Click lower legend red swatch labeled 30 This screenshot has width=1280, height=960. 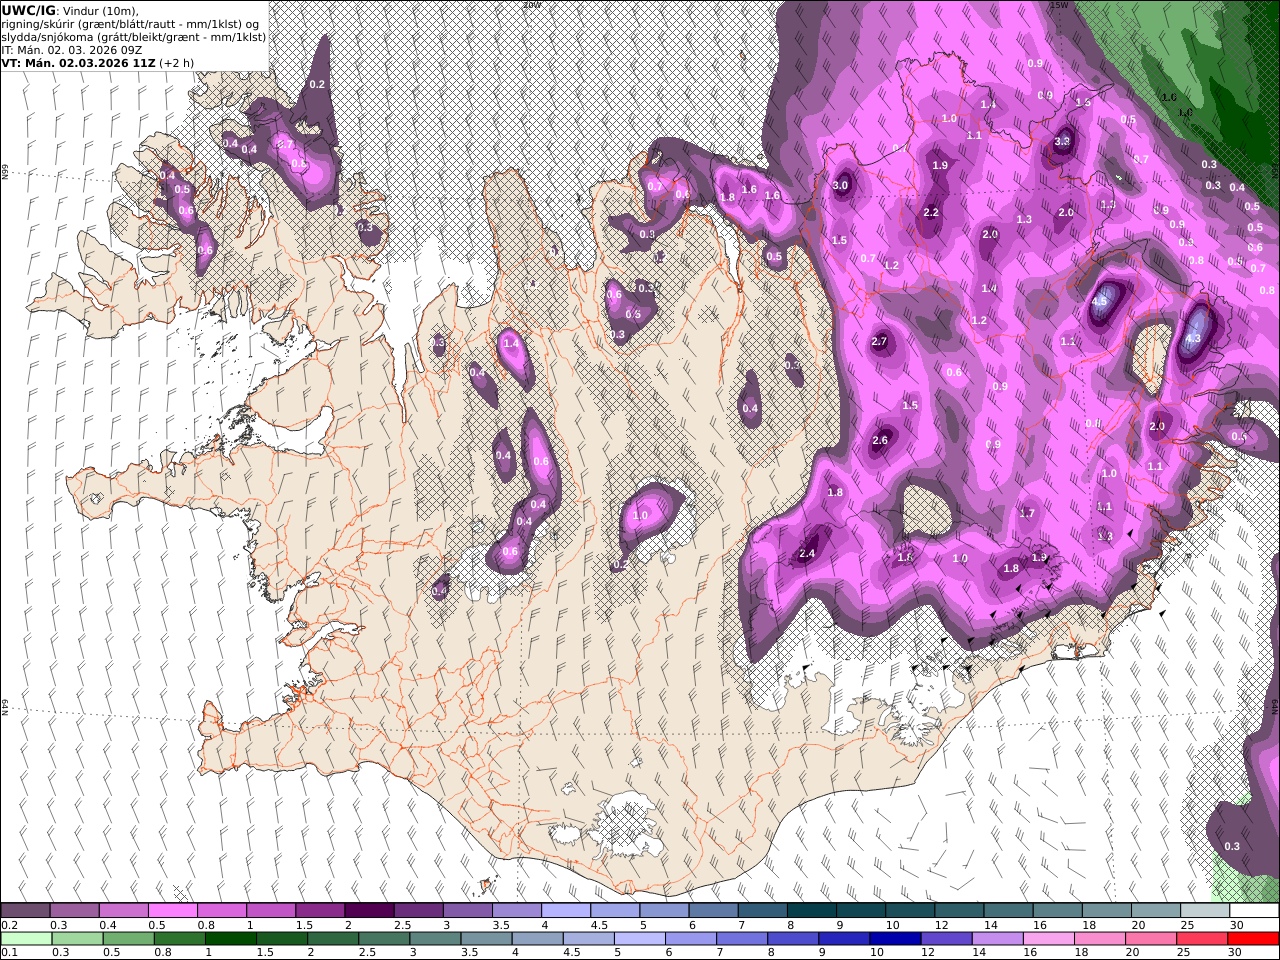coord(1253,939)
